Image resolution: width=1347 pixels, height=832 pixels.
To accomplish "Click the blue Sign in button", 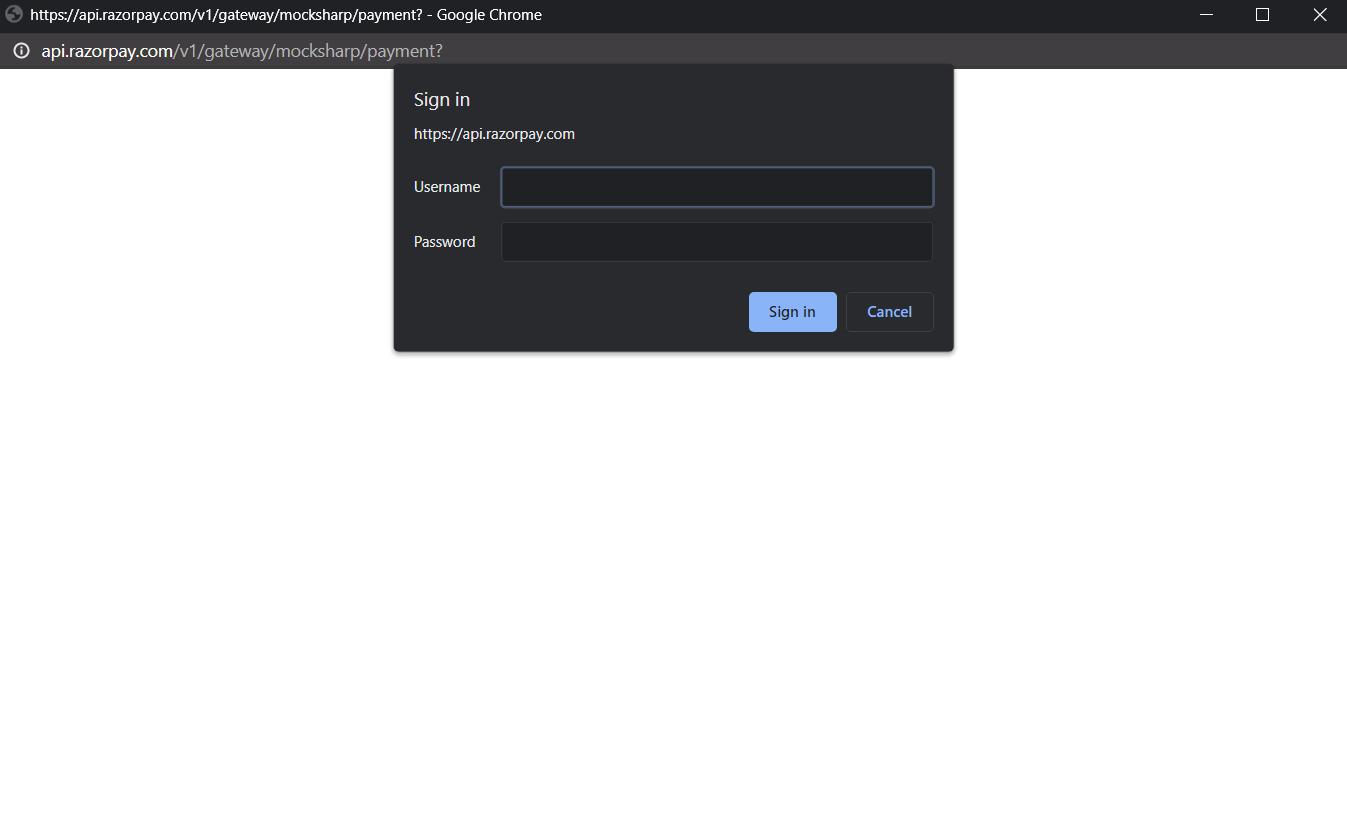I will pyautogui.click(x=792, y=312).
